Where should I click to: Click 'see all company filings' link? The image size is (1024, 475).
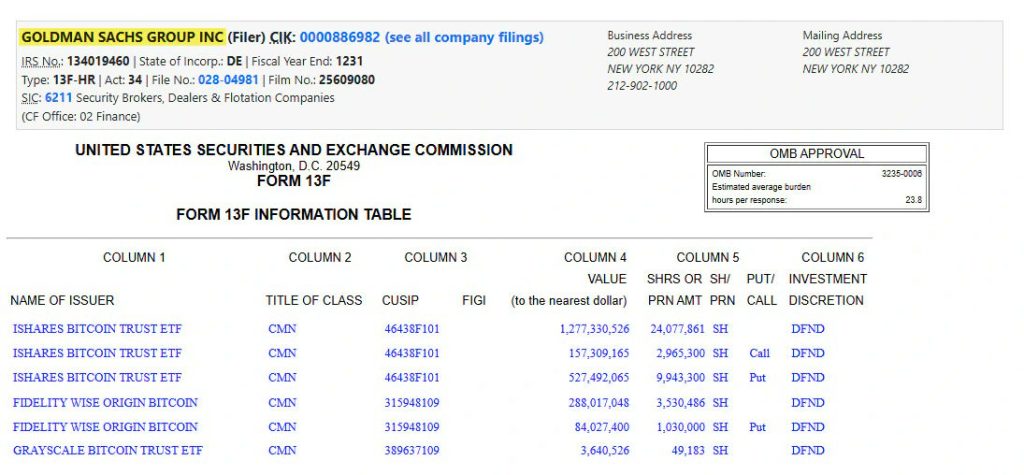pyautogui.click(x=464, y=37)
